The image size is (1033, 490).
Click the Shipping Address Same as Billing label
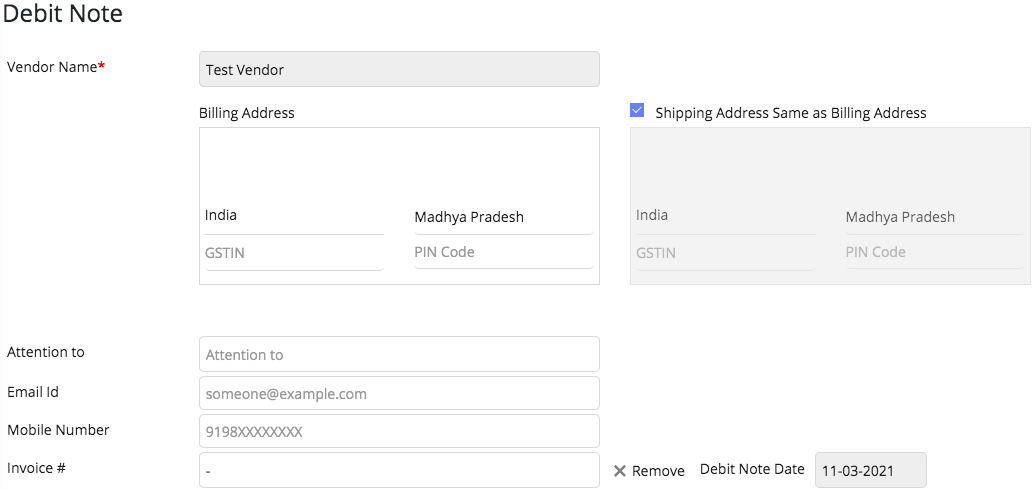tap(790, 113)
